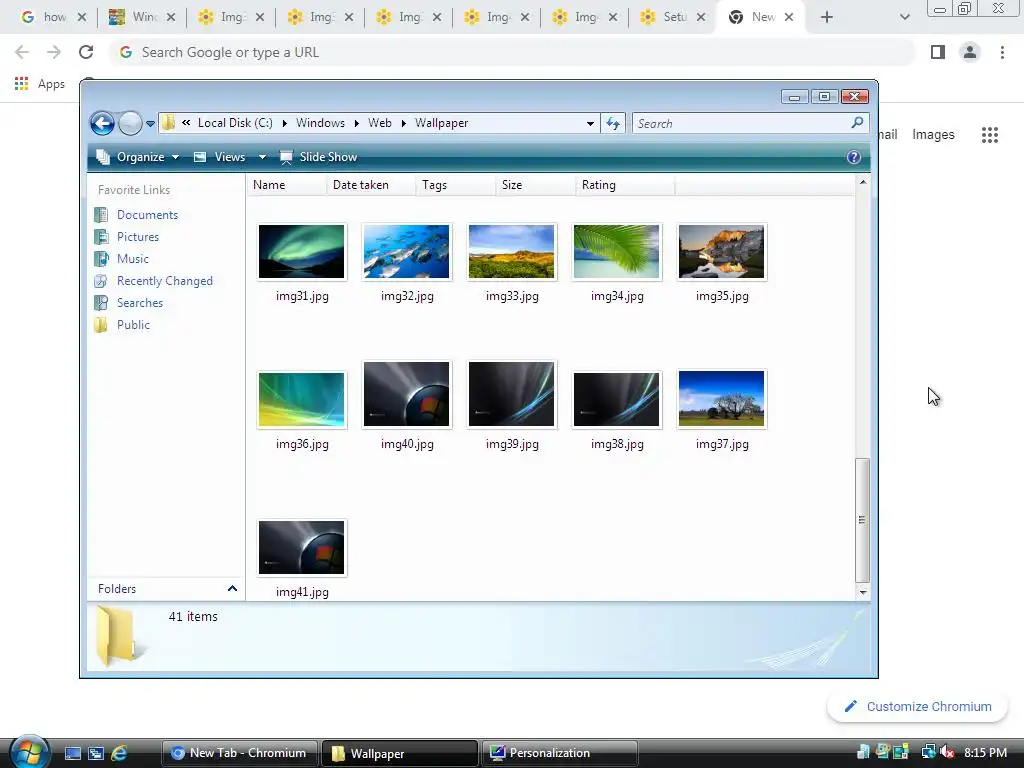Expand address bar previous locations dropdown
Screen dimensions: 1024x768
[590, 123]
